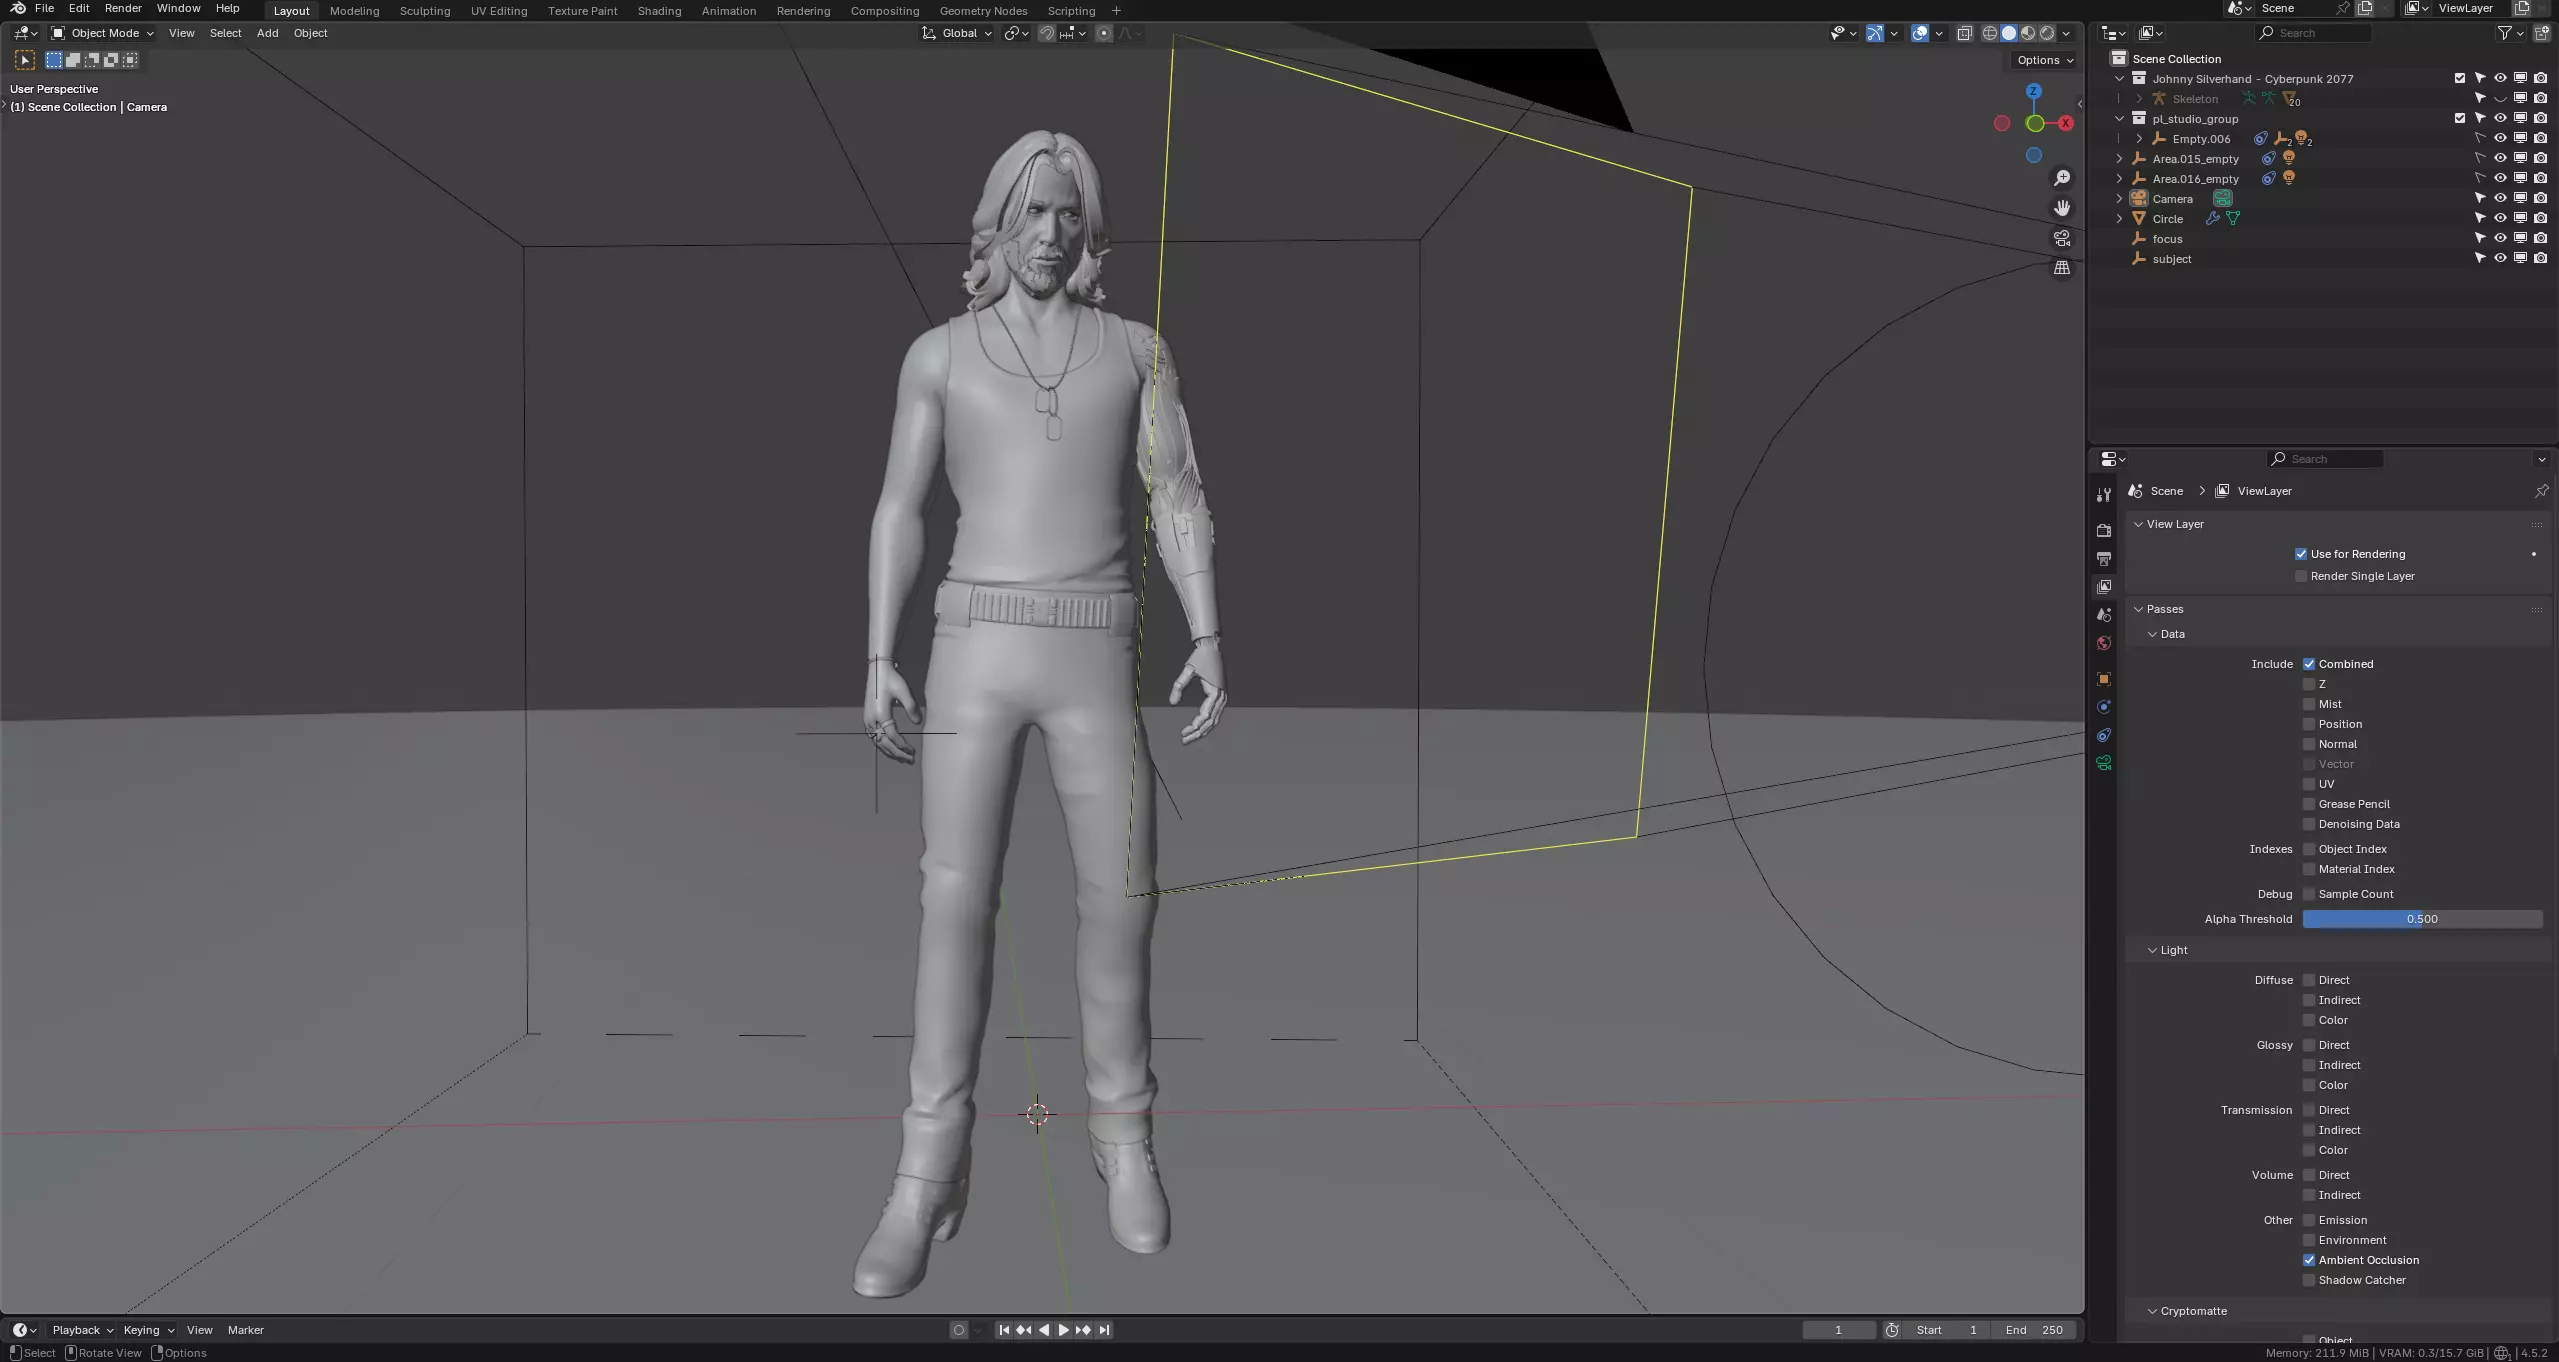
Task: Pin the properties editor context
Action: pos(2541,491)
